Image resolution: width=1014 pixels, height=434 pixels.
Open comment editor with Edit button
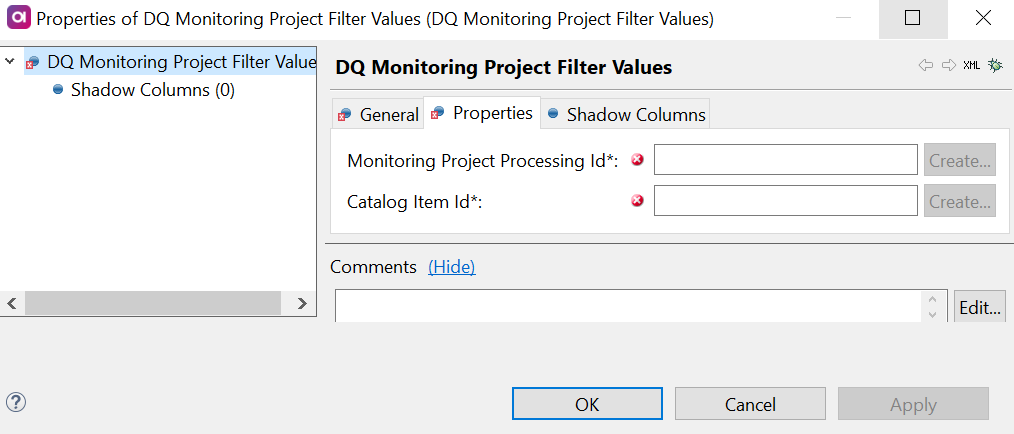point(979,308)
